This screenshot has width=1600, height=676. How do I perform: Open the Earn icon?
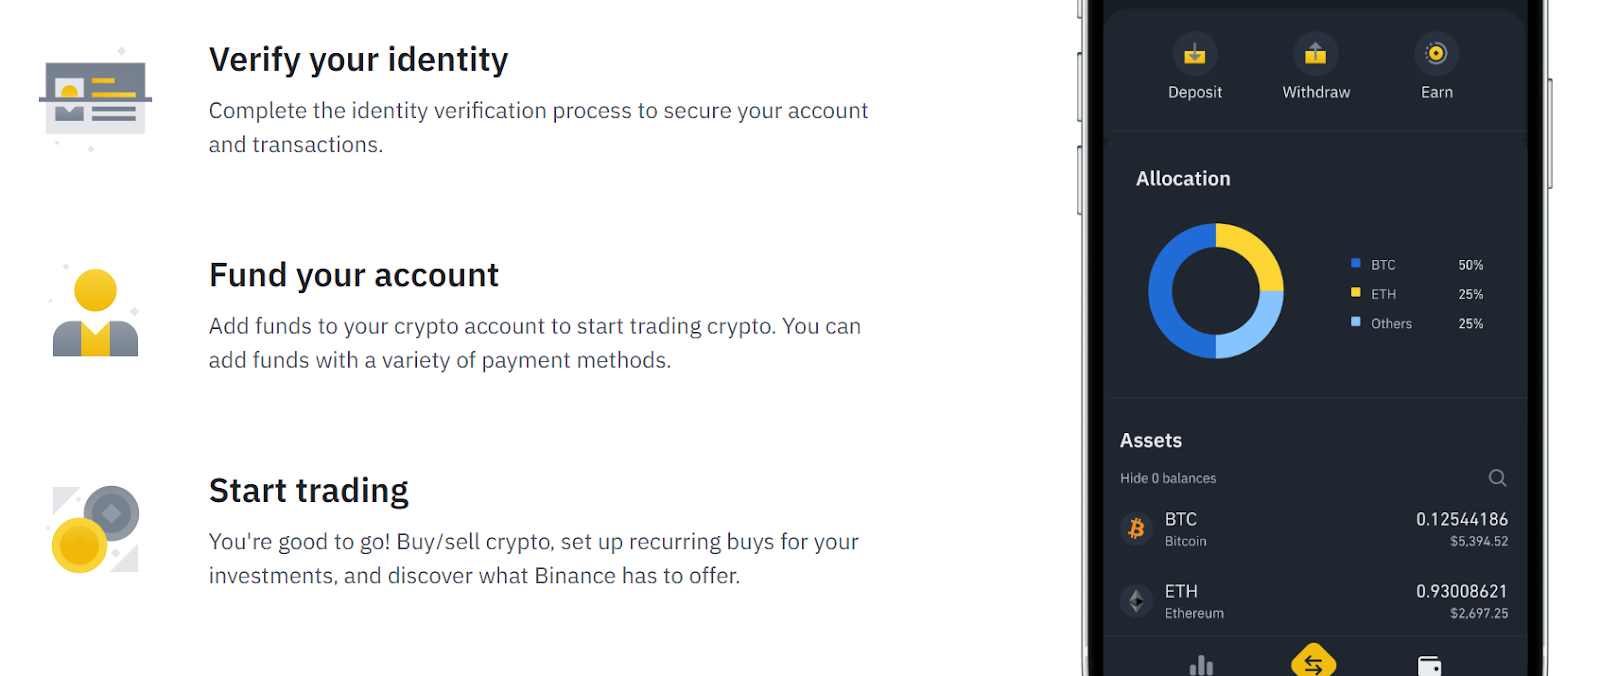coord(1436,54)
